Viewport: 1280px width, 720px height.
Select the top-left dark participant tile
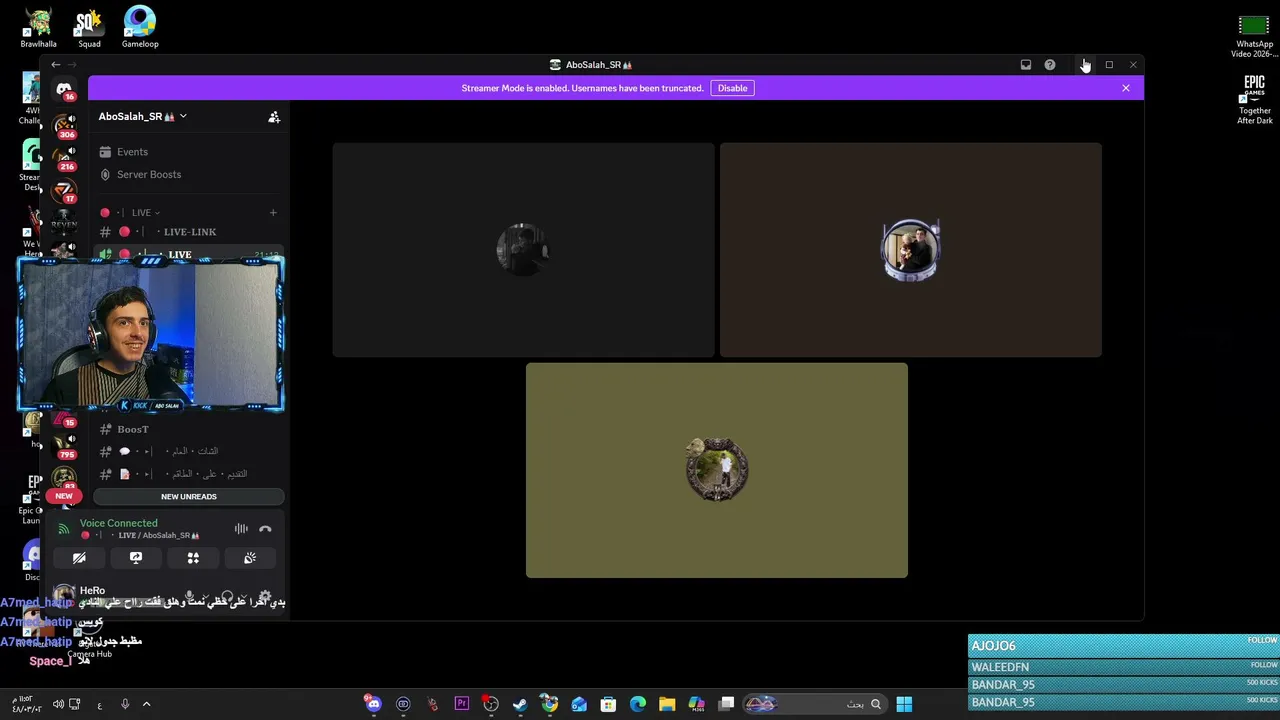pos(523,250)
